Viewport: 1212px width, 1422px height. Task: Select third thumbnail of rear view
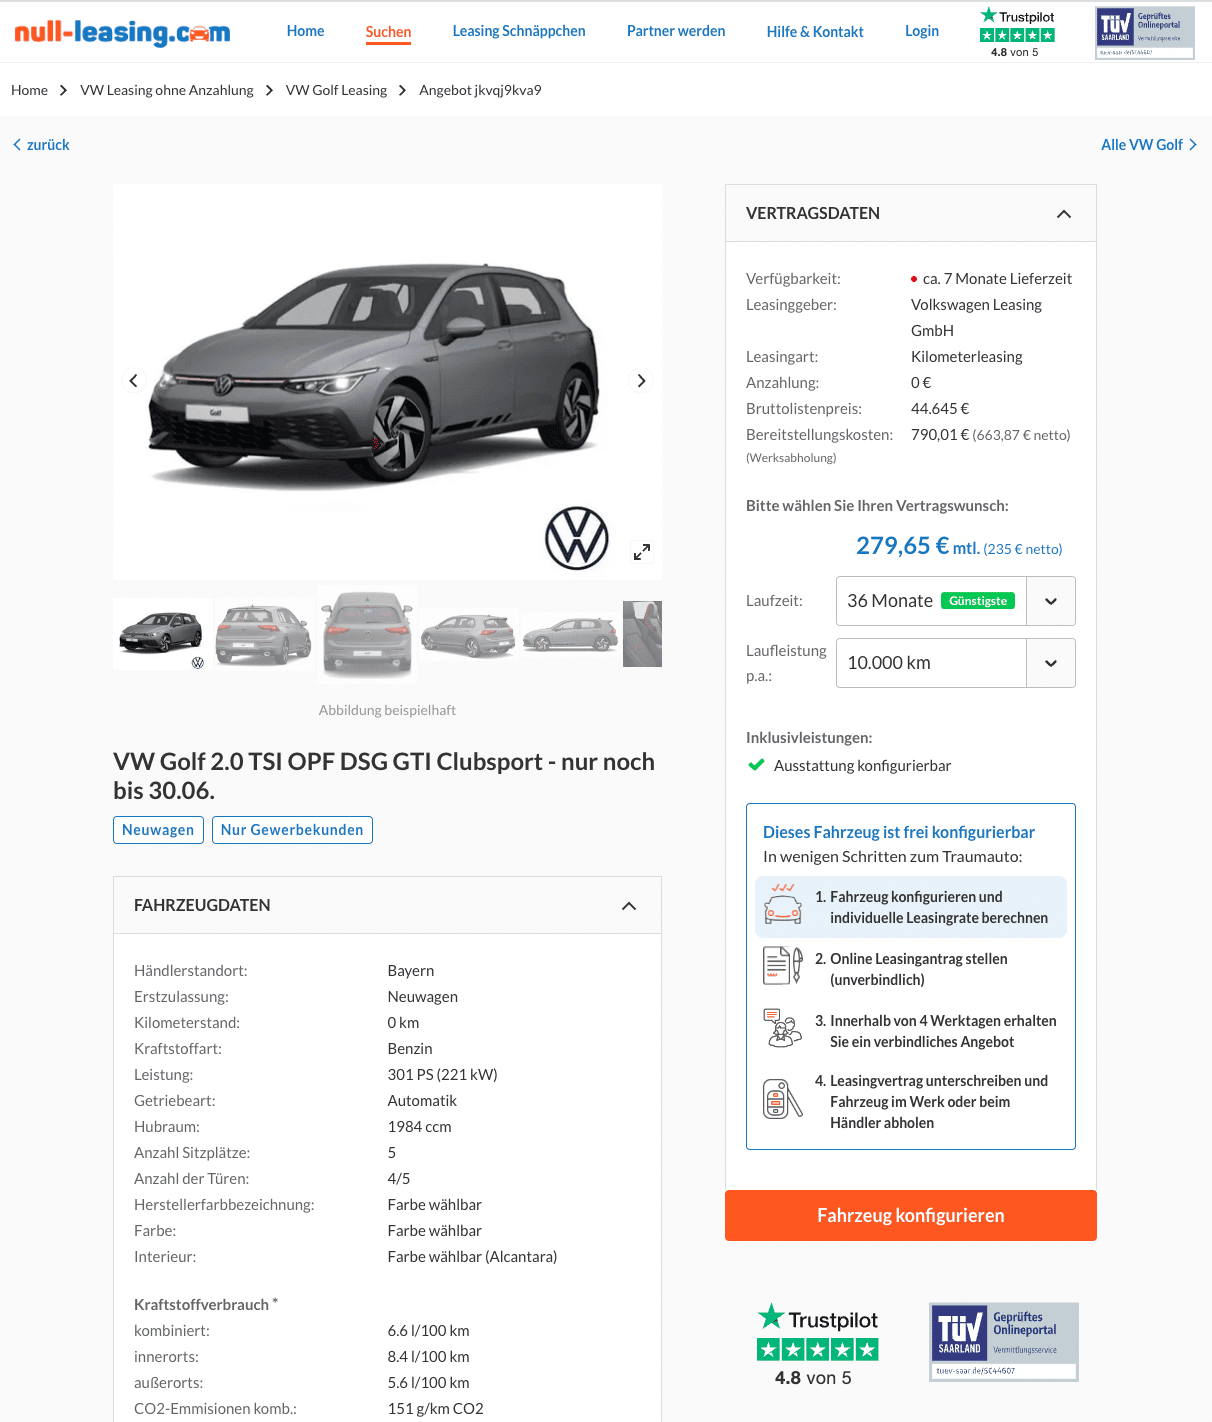(x=367, y=634)
